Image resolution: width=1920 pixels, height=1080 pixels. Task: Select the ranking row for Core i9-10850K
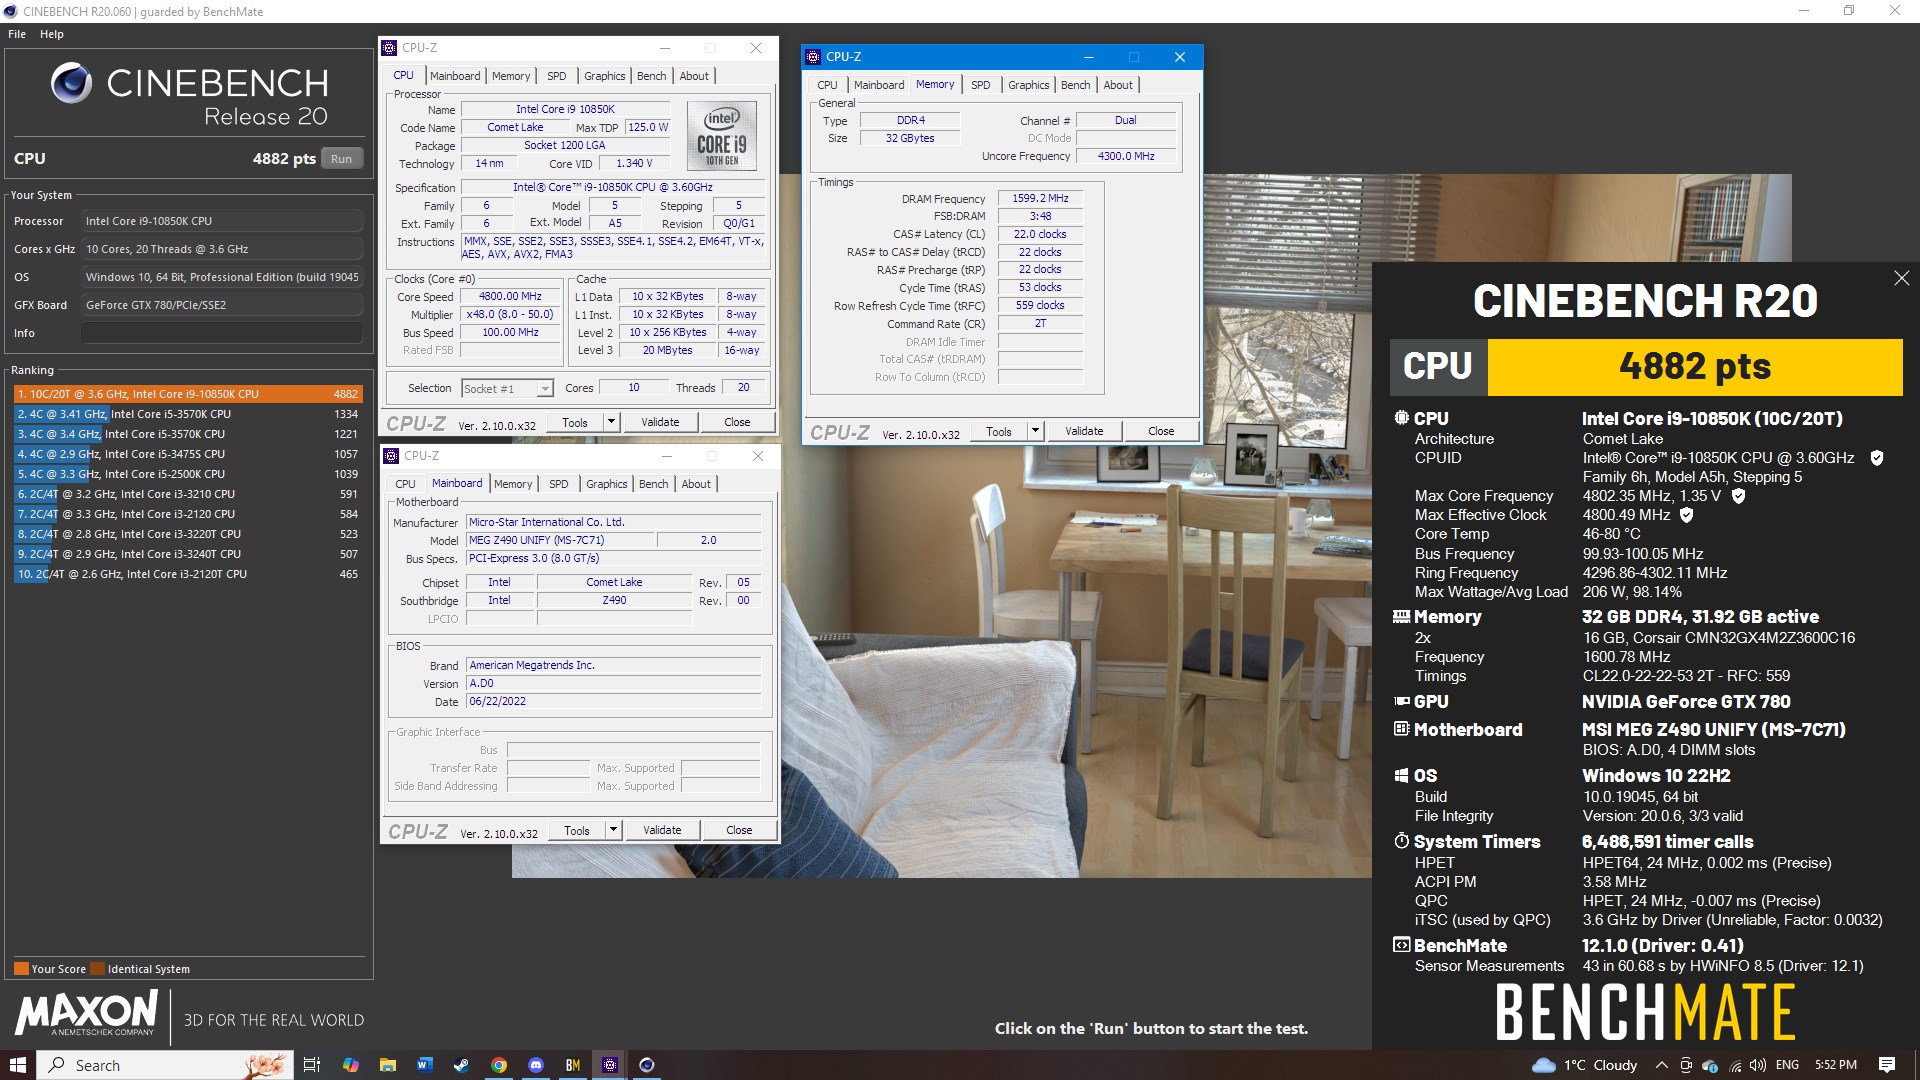(187, 394)
